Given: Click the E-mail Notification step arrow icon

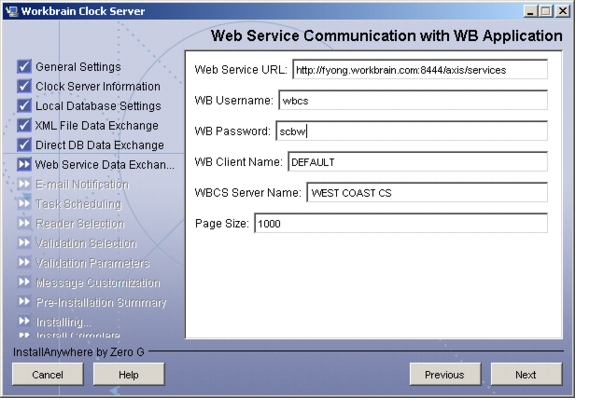Looking at the screenshot, I should coord(24,184).
